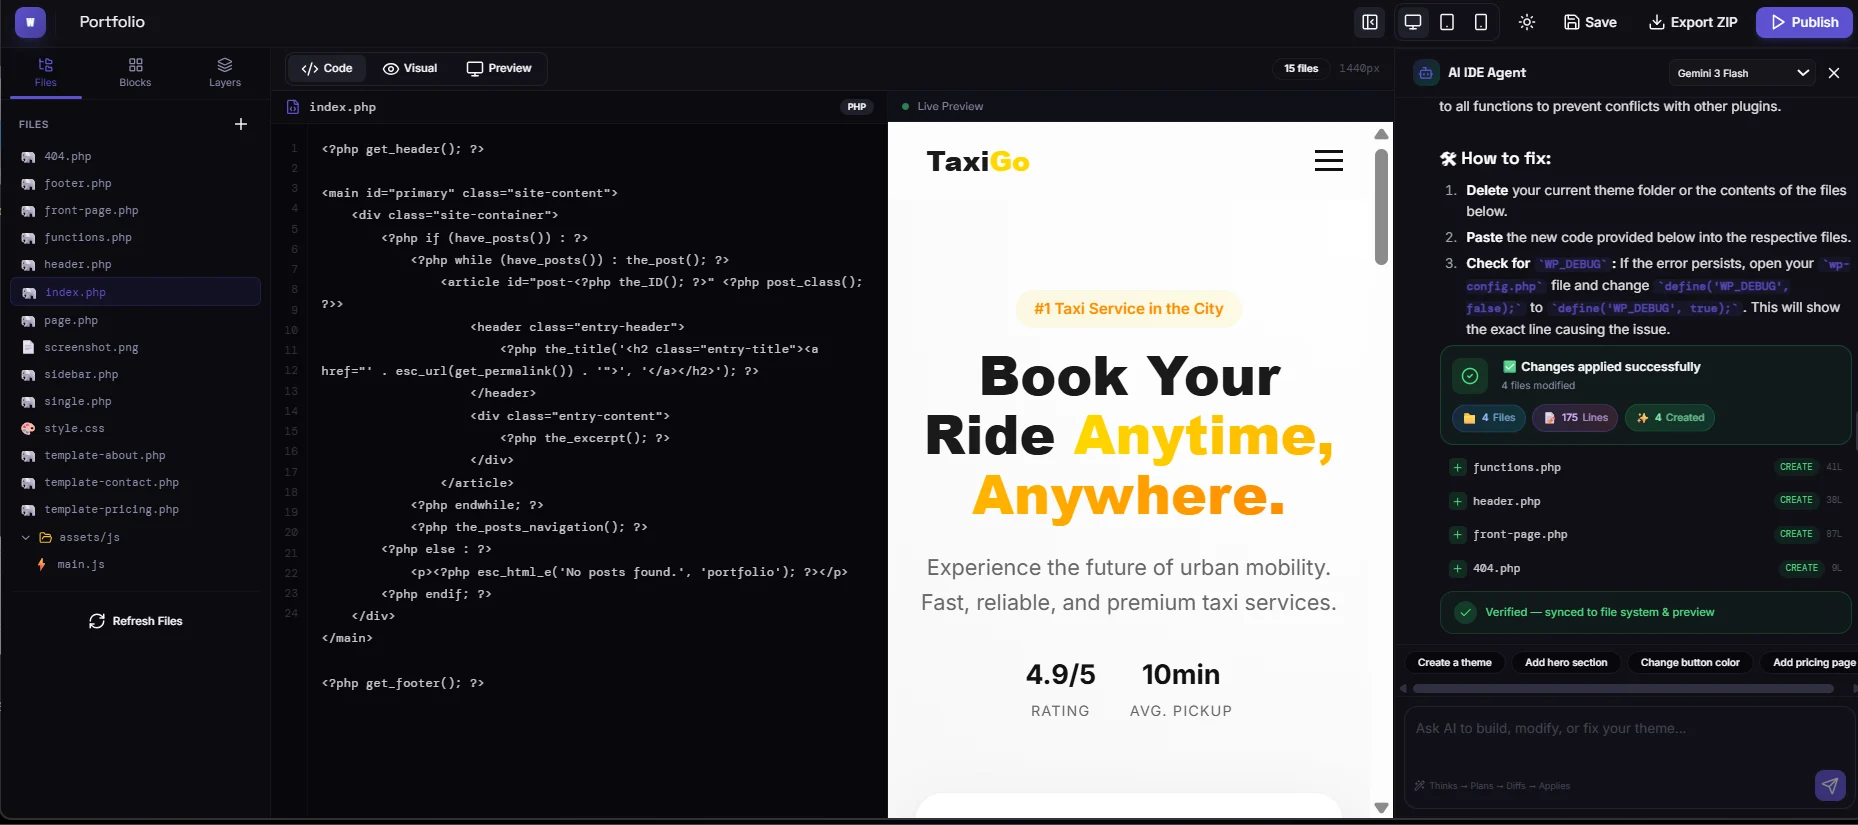This screenshot has height=825, width=1858.
Task: Click the 'Add hero section' suggestion chip
Action: pos(1566,662)
